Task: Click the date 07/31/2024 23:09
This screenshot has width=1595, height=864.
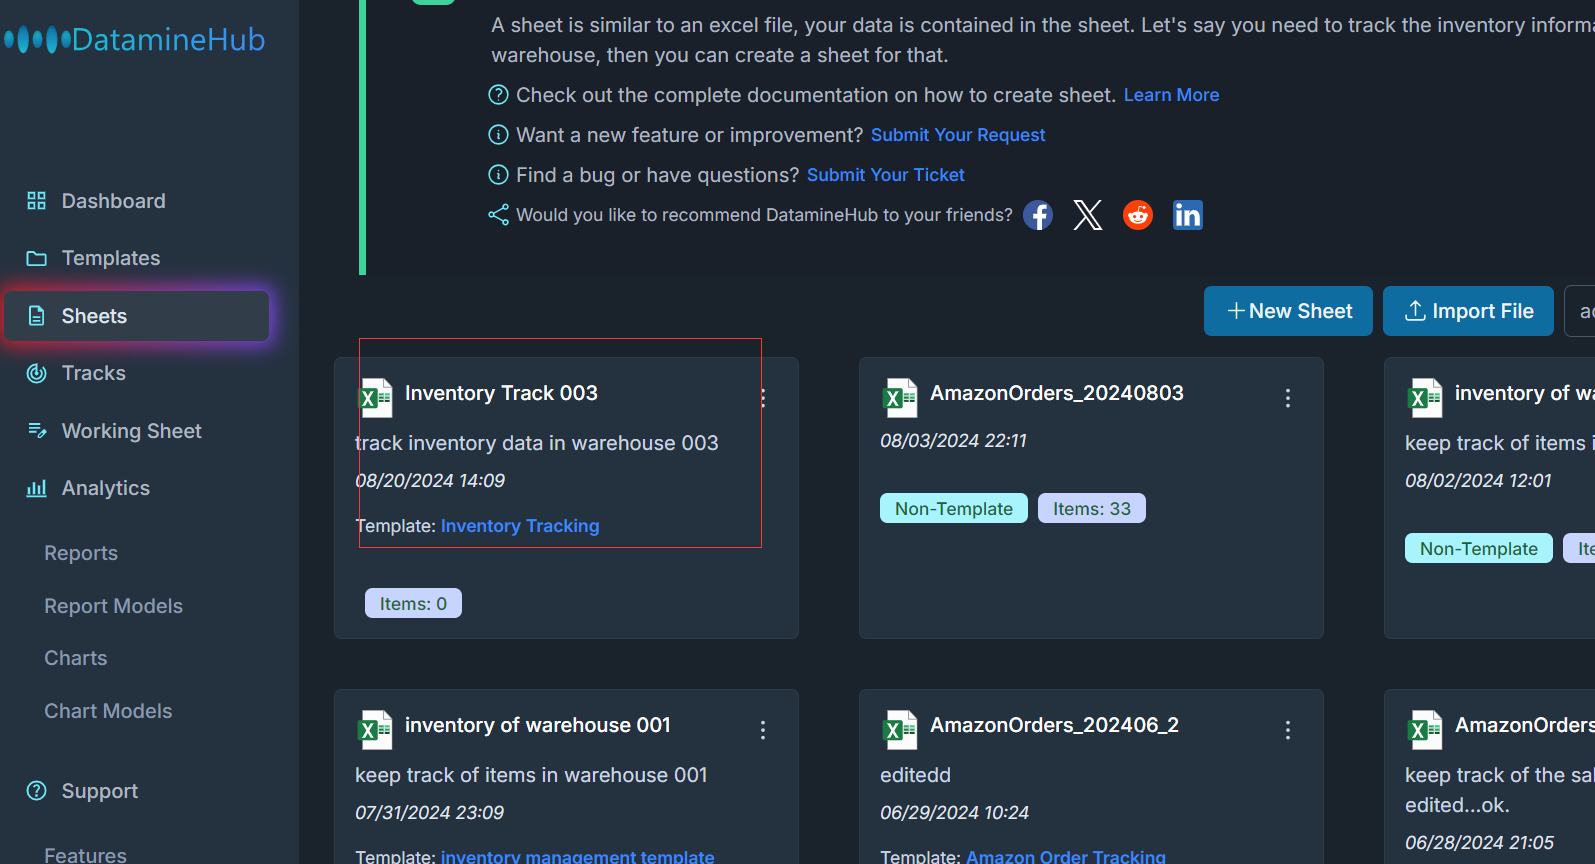Action: [430, 813]
